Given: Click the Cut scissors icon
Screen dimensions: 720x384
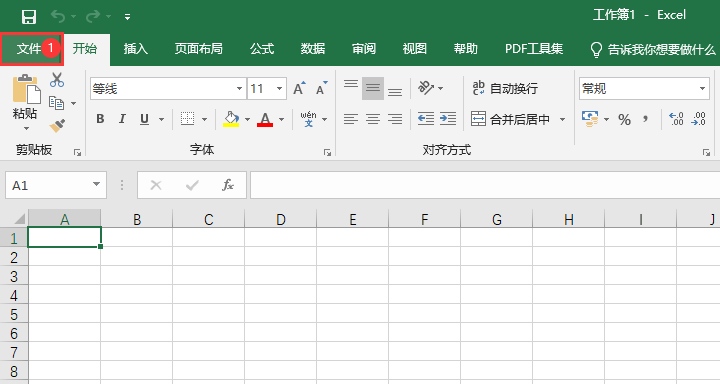Looking at the screenshot, I should click(x=57, y=80).
